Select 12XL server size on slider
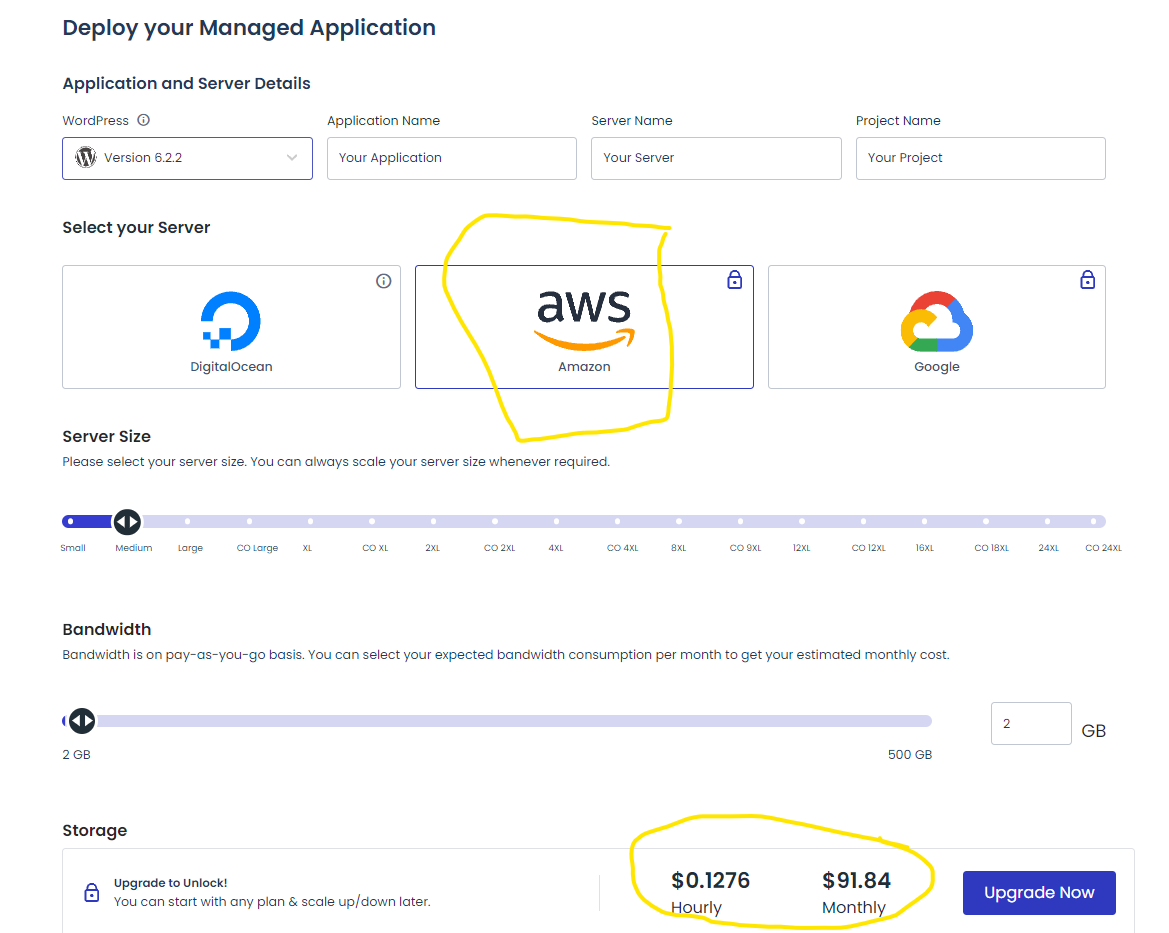The height and width of the screenshot is (933, 1169). click(801, 521)
